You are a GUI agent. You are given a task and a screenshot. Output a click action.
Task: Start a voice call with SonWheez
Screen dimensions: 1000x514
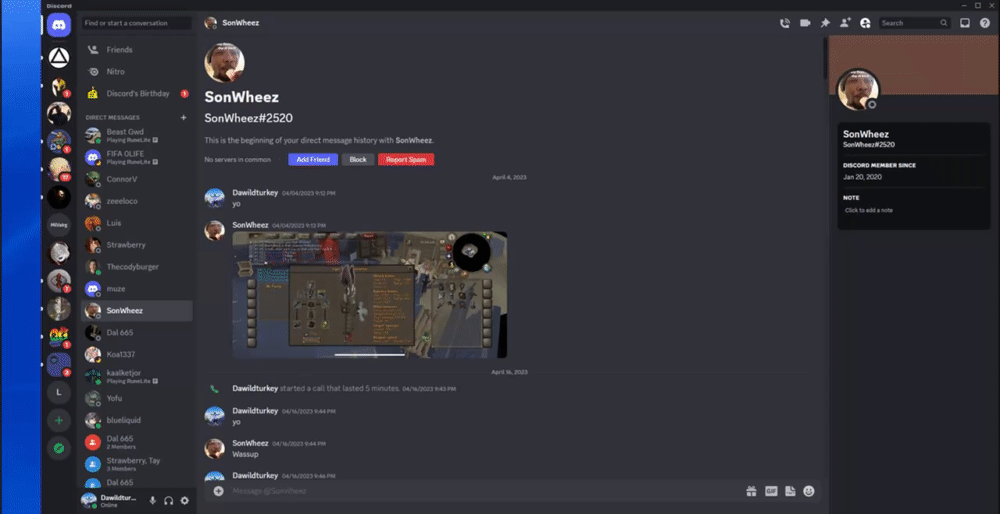[784, 23]
